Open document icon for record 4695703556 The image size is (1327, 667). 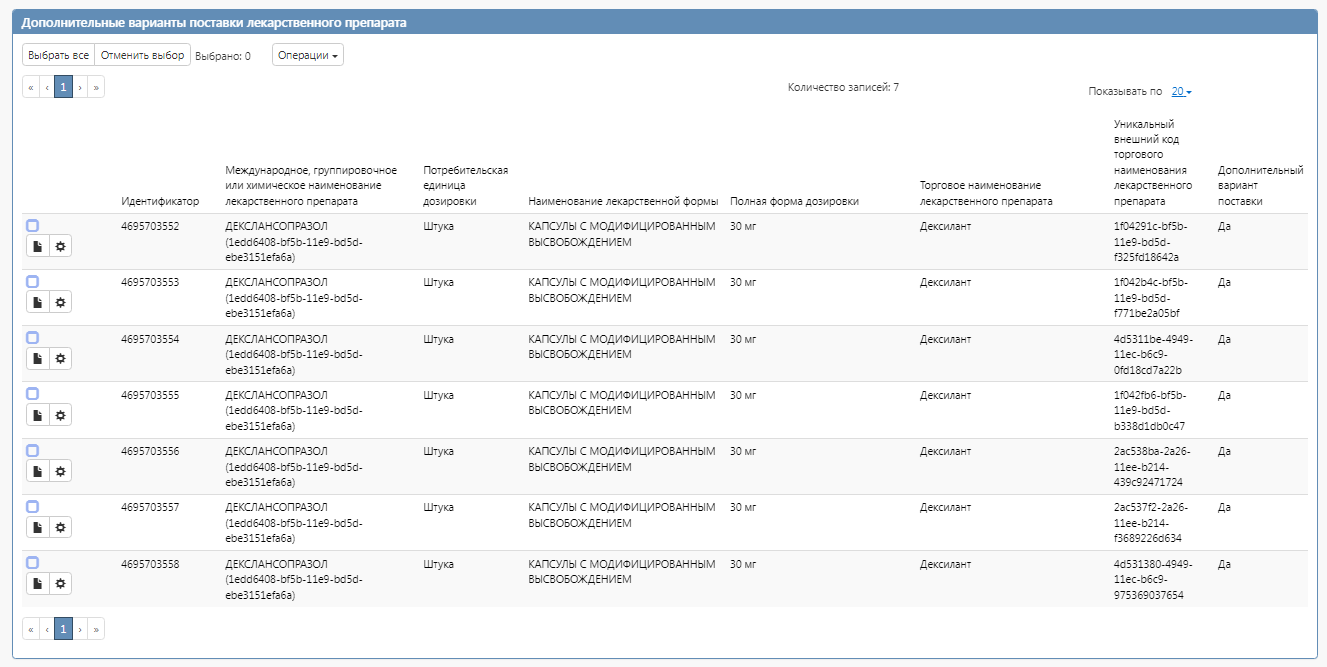coord(37,471)
